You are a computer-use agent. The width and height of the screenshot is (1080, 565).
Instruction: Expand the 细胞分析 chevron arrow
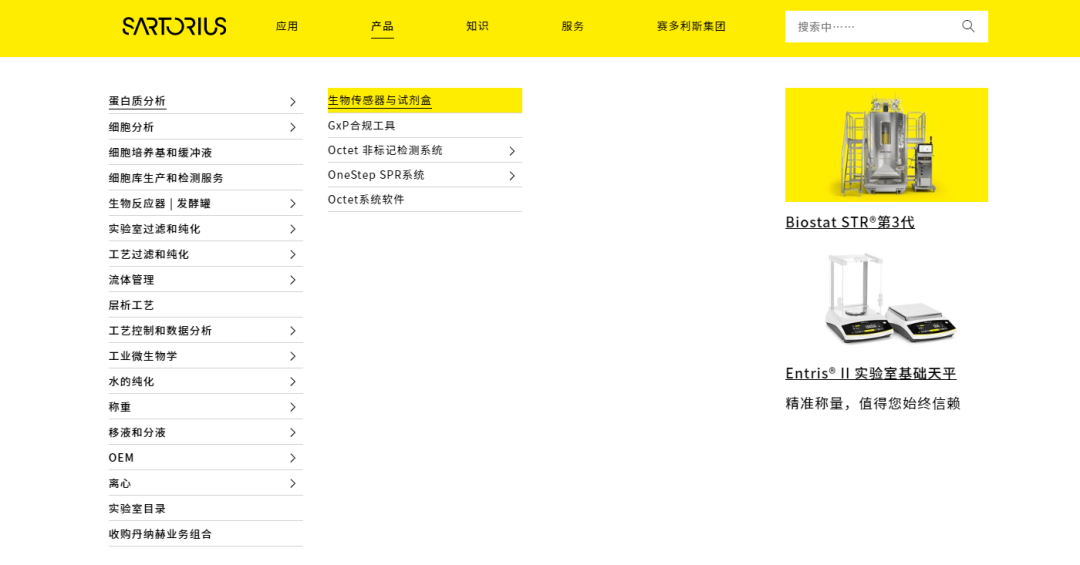[293, 127]
